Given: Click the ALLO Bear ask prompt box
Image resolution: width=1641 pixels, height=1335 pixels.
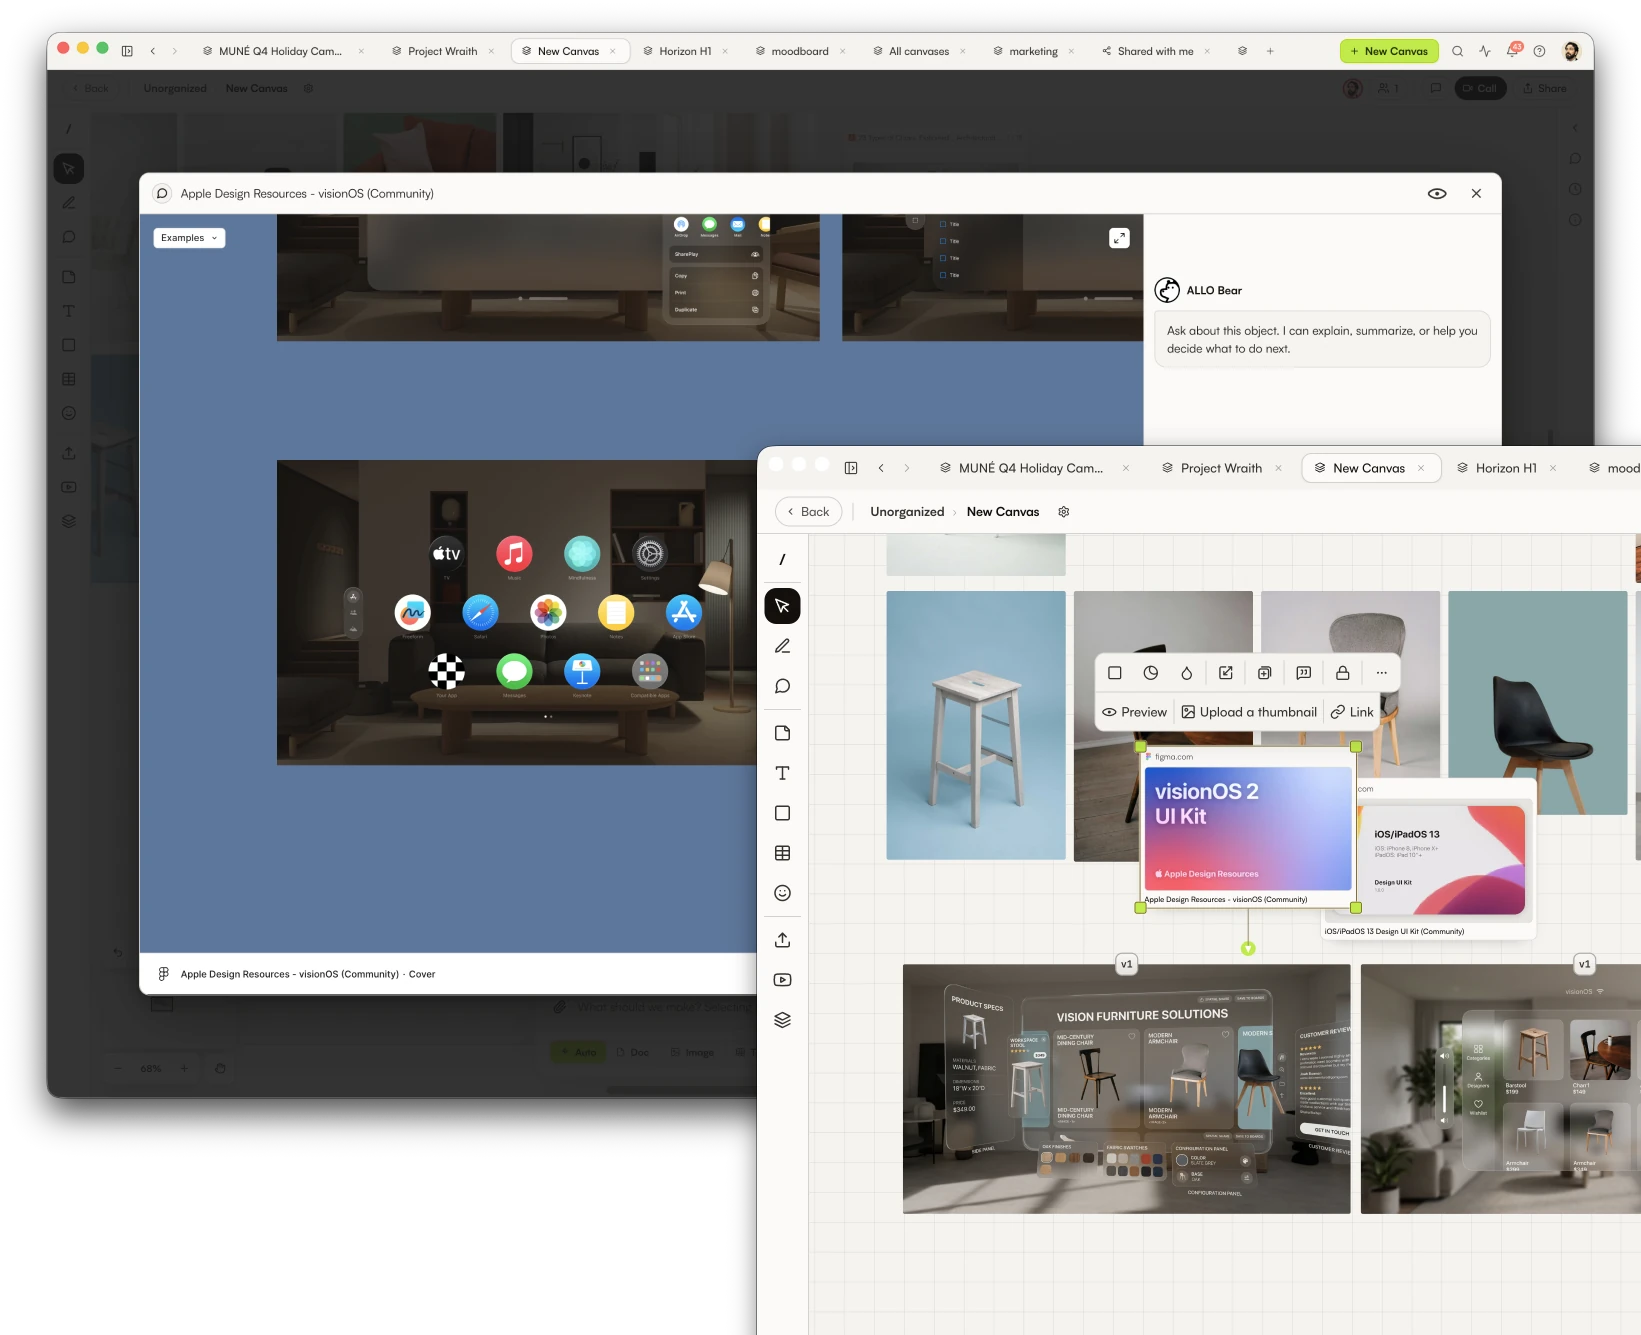Looking at the screenshot, I should tap(1322, 339).
